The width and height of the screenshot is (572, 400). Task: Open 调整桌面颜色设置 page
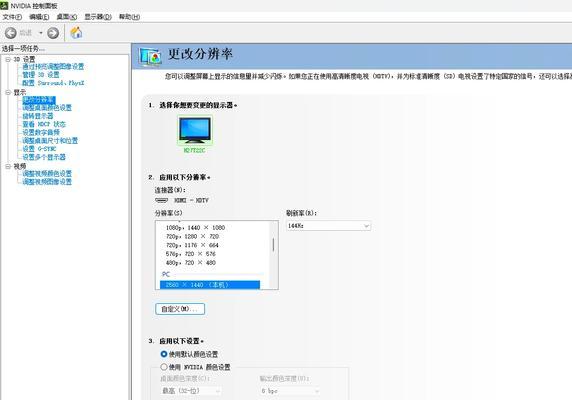[x=47, y=108]
